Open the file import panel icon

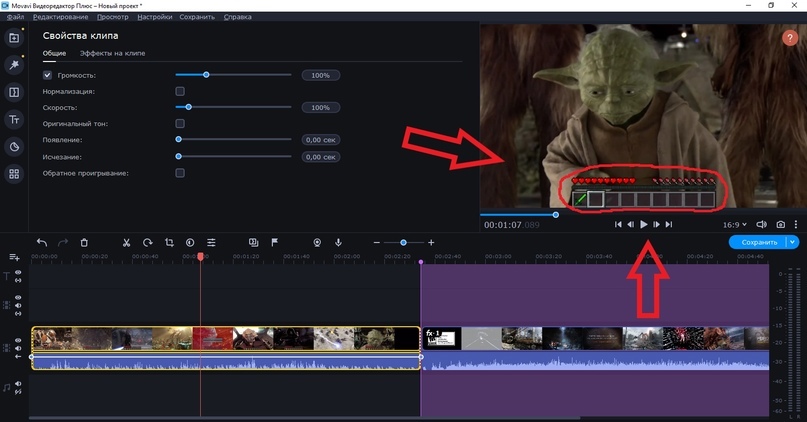tap(14, 38)
